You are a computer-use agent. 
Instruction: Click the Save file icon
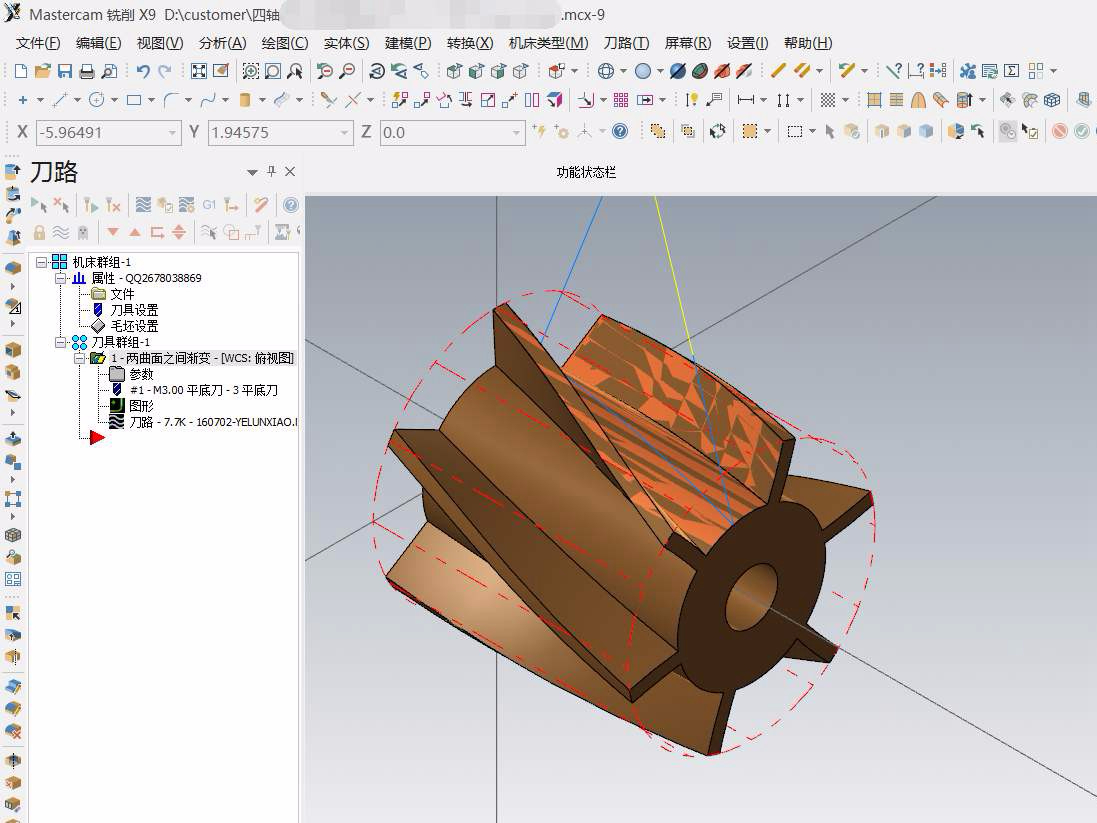[65, 71]
